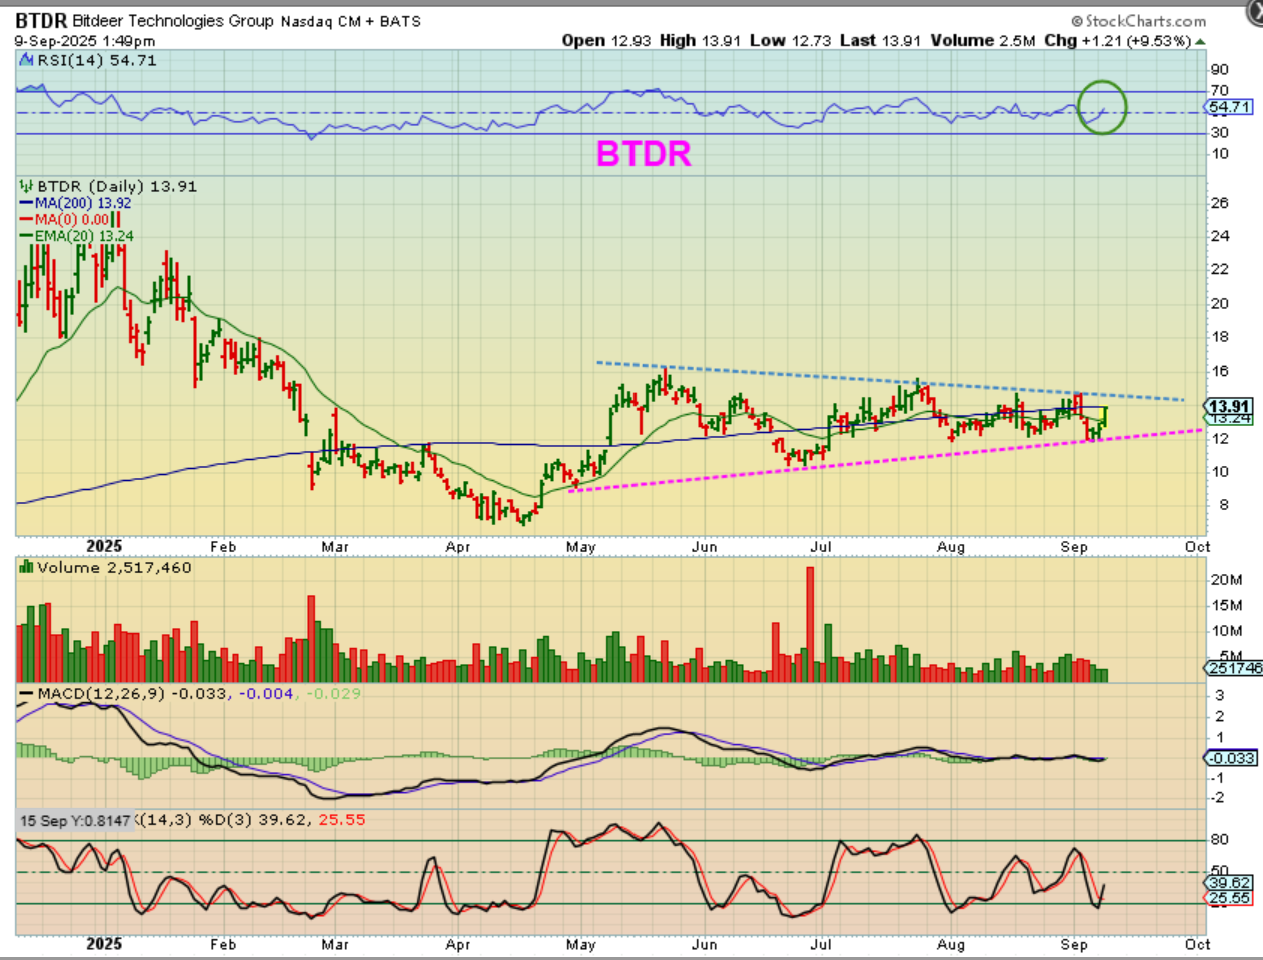Click the green '-0.029' MACD histogram value
The height and width of the screenshot is (960, 1263).
333,693
